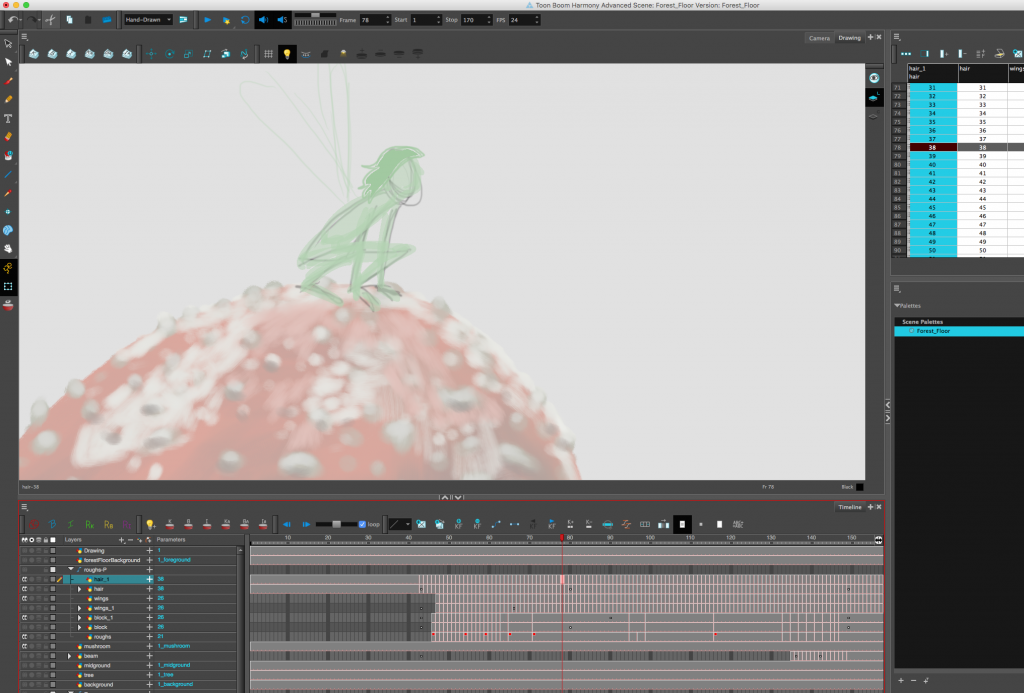Switch to the Timeline tab

[x=849, y=507]
